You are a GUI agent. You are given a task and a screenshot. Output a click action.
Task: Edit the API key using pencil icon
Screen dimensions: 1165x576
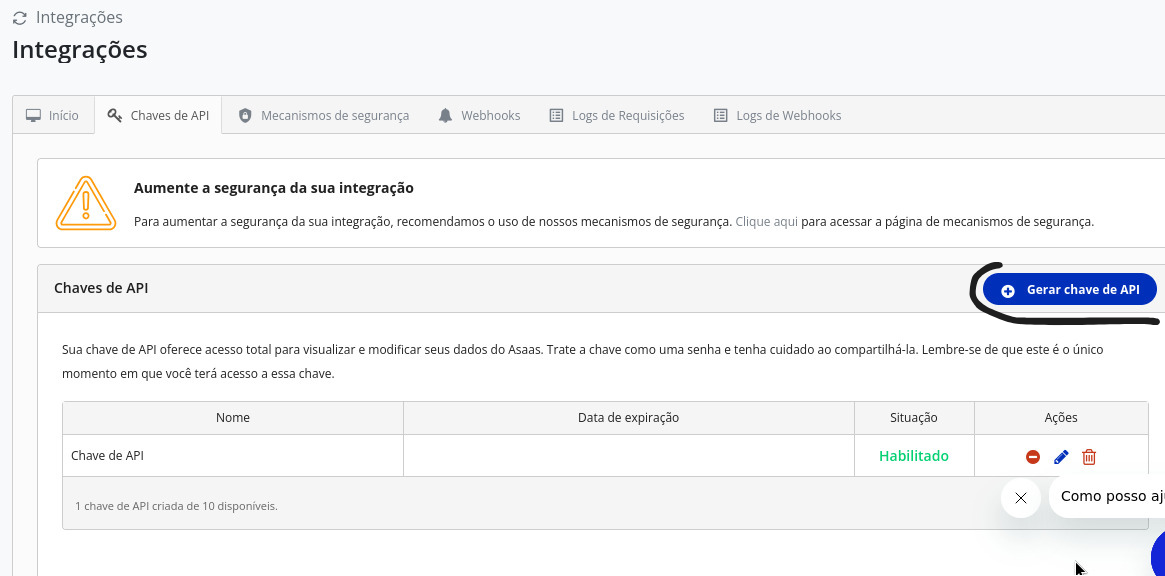tap(1061, 457)
